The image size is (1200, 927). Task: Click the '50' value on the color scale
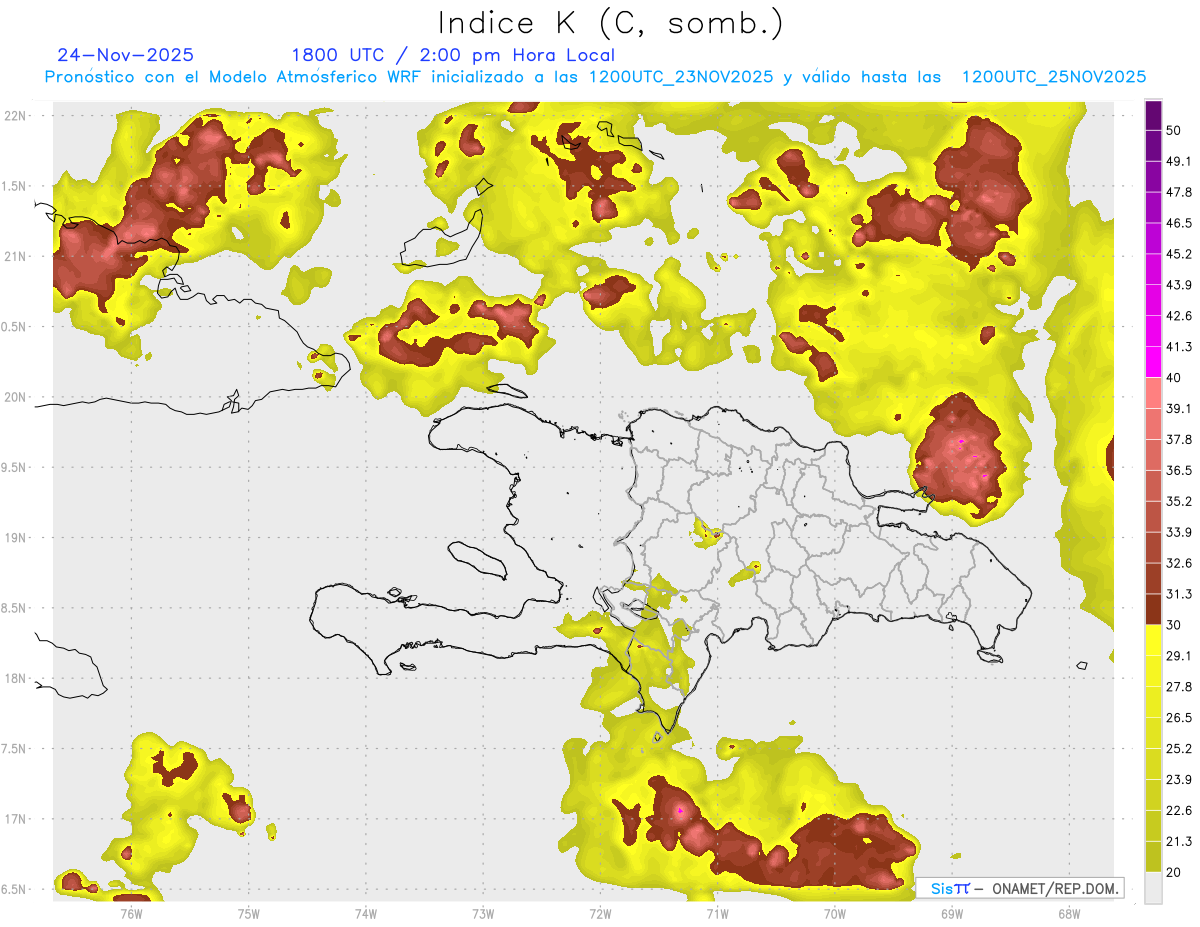1174,129
